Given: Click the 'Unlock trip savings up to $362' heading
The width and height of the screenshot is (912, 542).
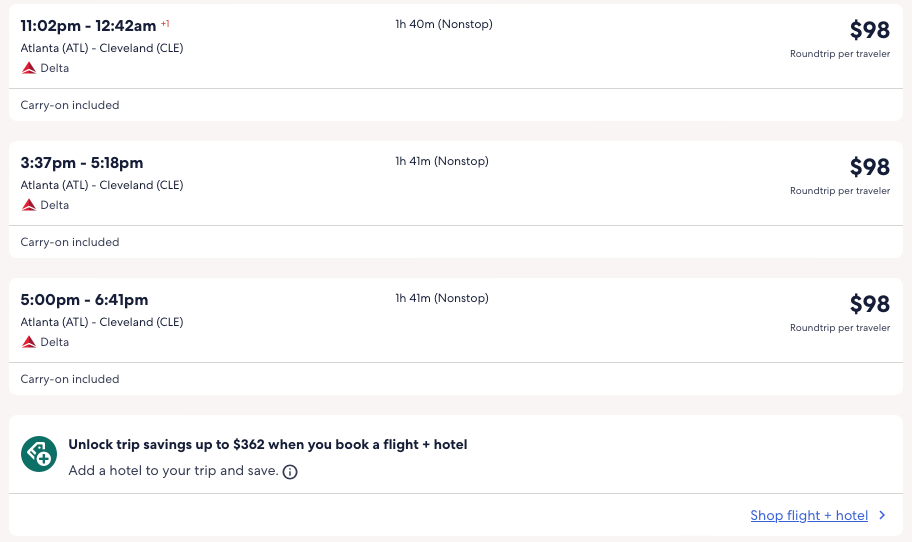Looking at the screenshot, I should coord(268,445).
